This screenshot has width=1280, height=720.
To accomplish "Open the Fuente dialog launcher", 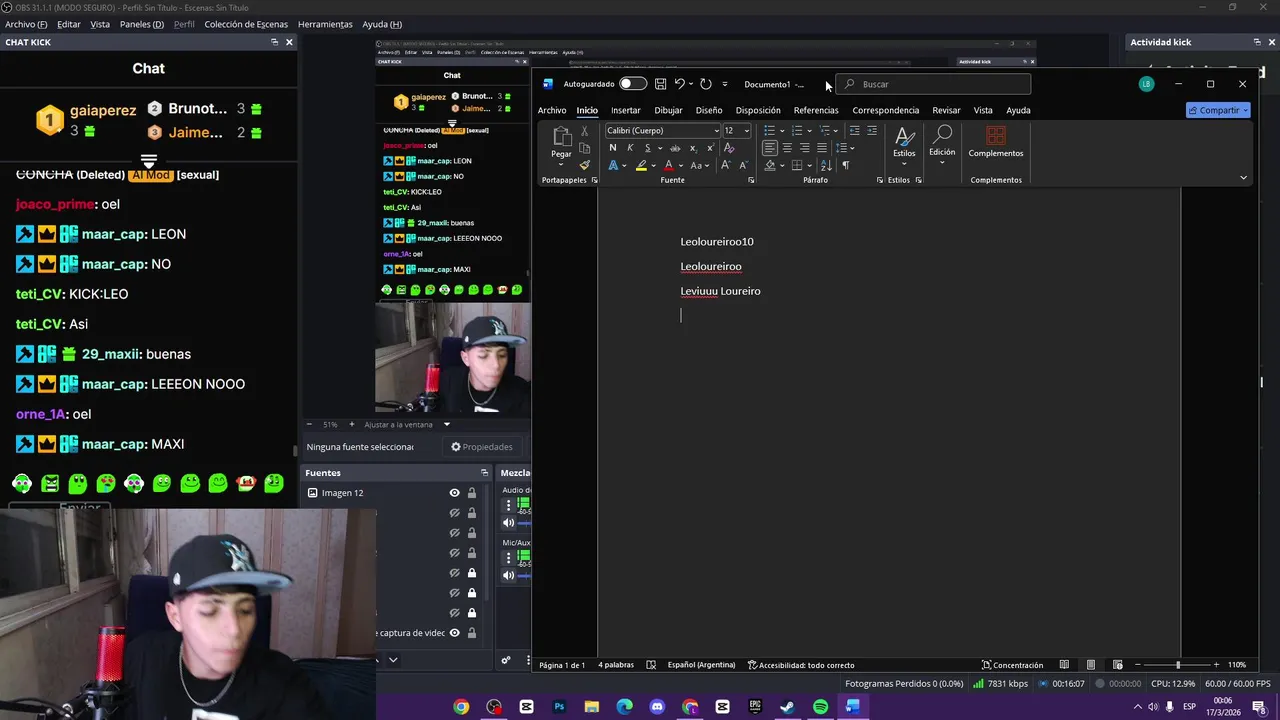I will coord(751,180).
